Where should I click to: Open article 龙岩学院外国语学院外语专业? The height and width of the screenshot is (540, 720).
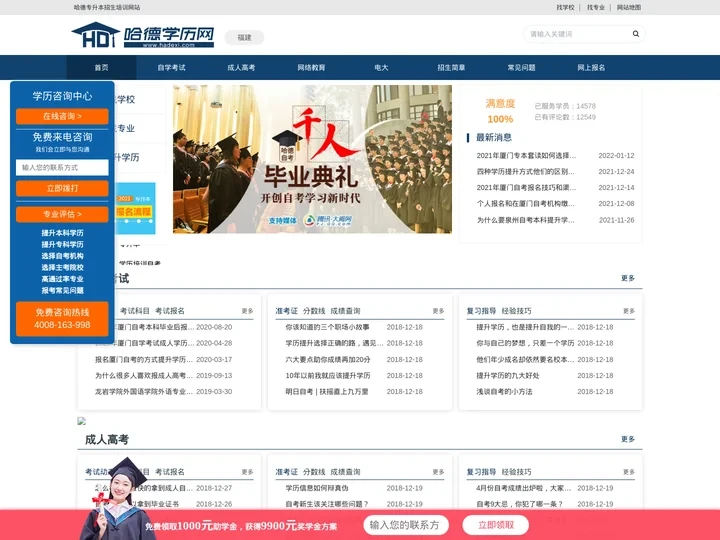tap(144, 392)
